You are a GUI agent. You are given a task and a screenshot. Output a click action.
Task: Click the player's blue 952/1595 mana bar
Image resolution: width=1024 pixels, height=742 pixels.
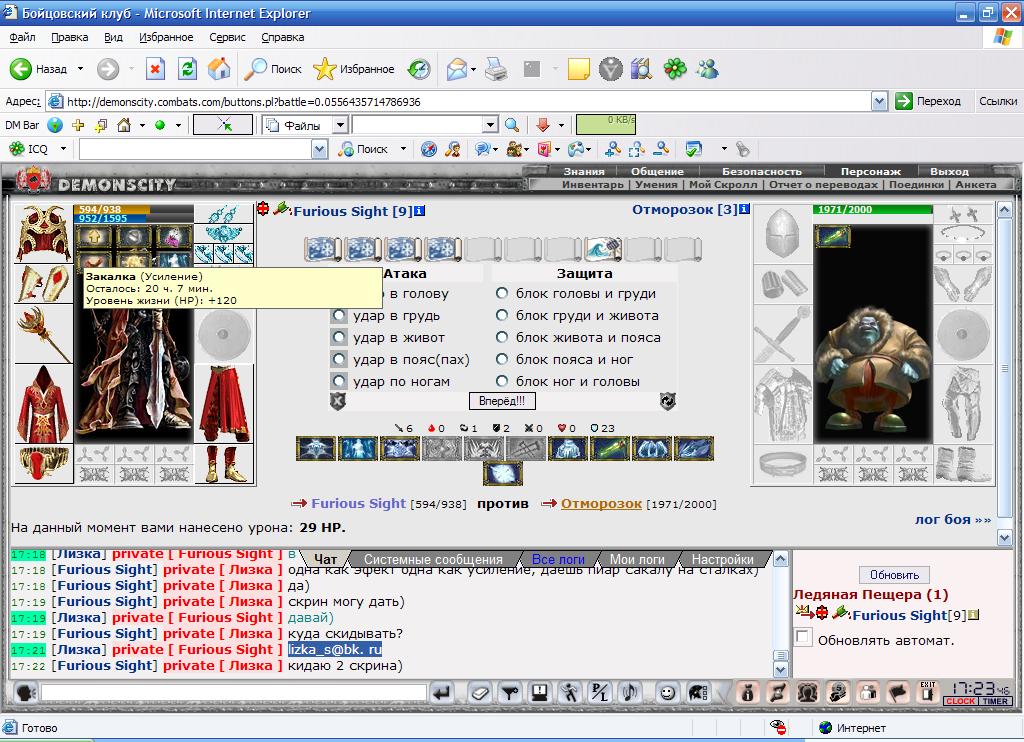click(x=133, y=218)
